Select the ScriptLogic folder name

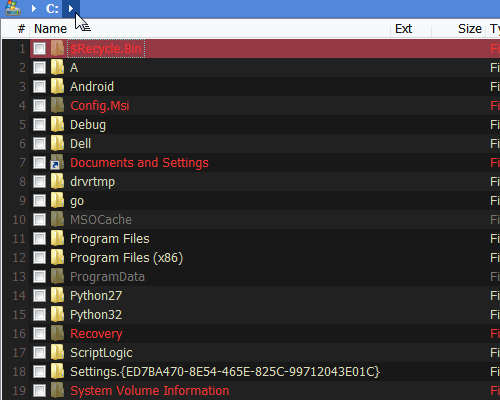click(101, 353)
